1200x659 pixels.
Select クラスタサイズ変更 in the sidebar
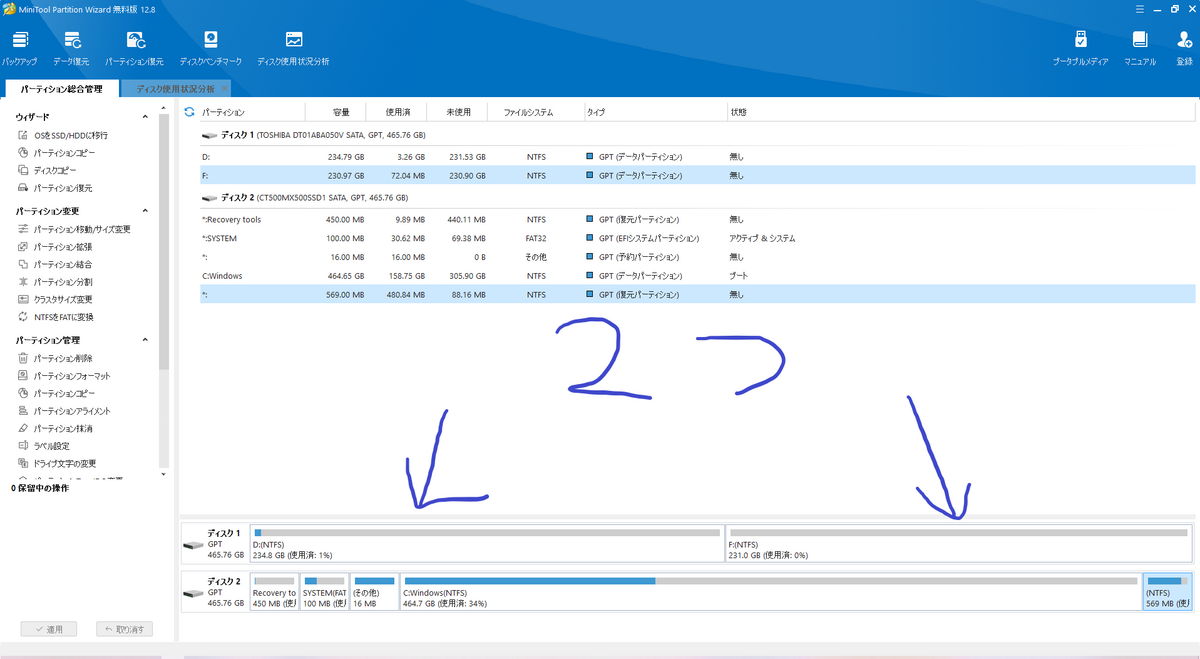point(56,299)
